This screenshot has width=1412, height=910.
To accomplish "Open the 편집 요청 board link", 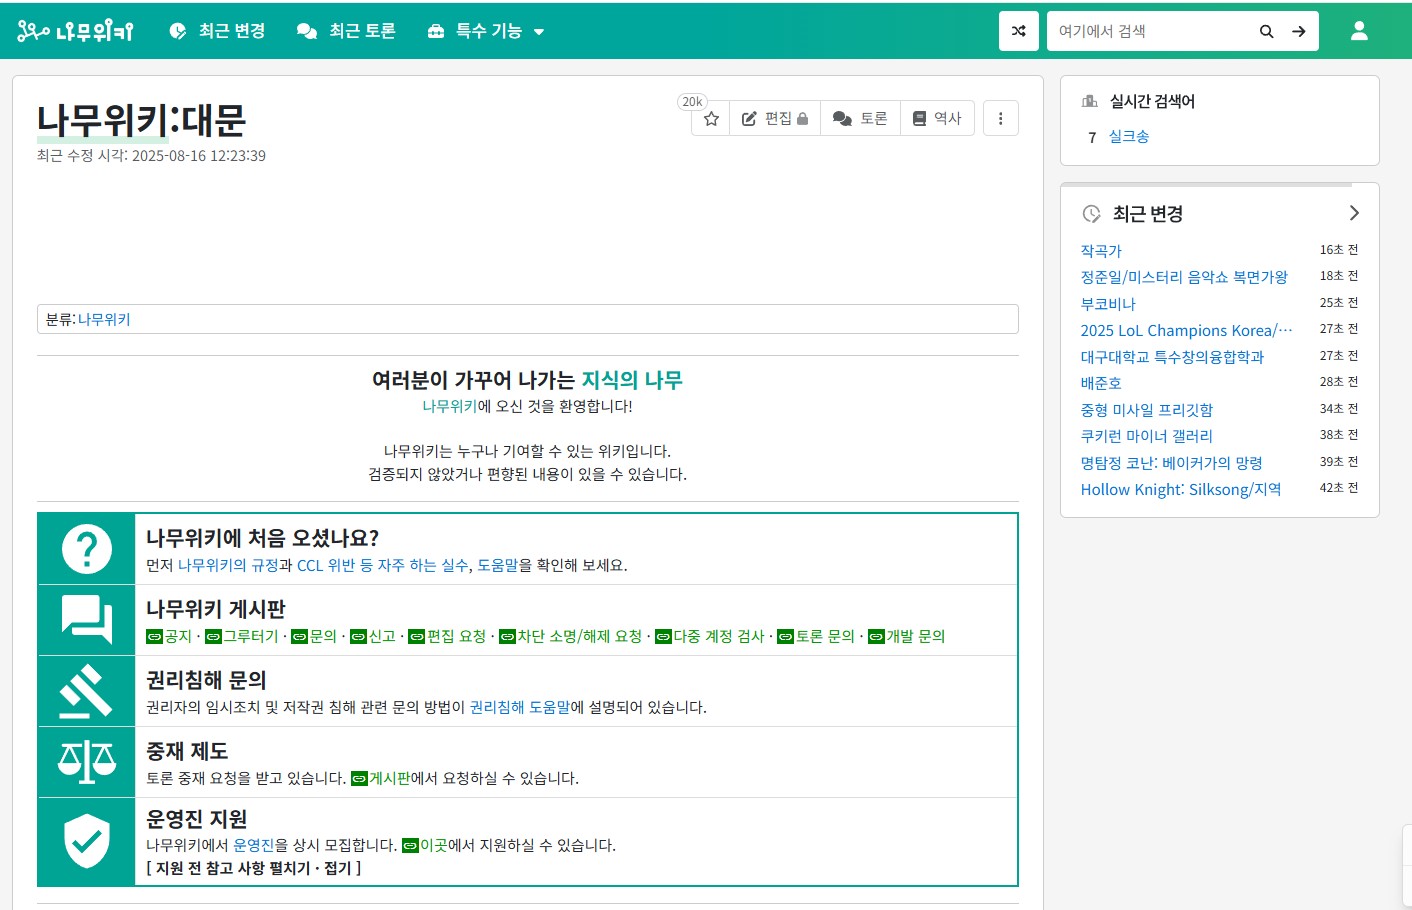I will pyautogui.click(x=447, y=636).
